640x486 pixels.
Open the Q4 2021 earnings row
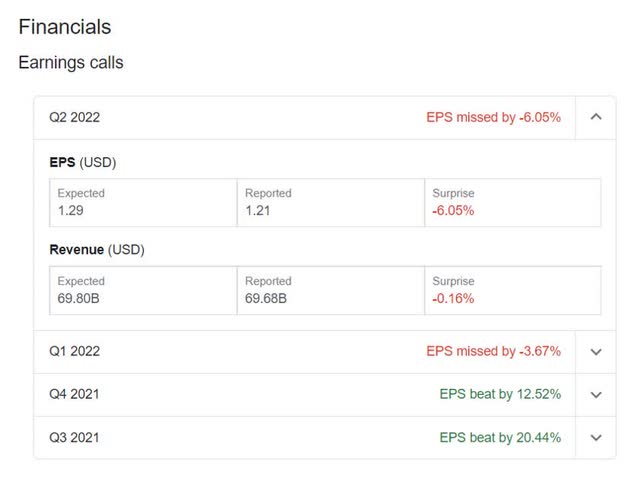click(x=74, y=395)
